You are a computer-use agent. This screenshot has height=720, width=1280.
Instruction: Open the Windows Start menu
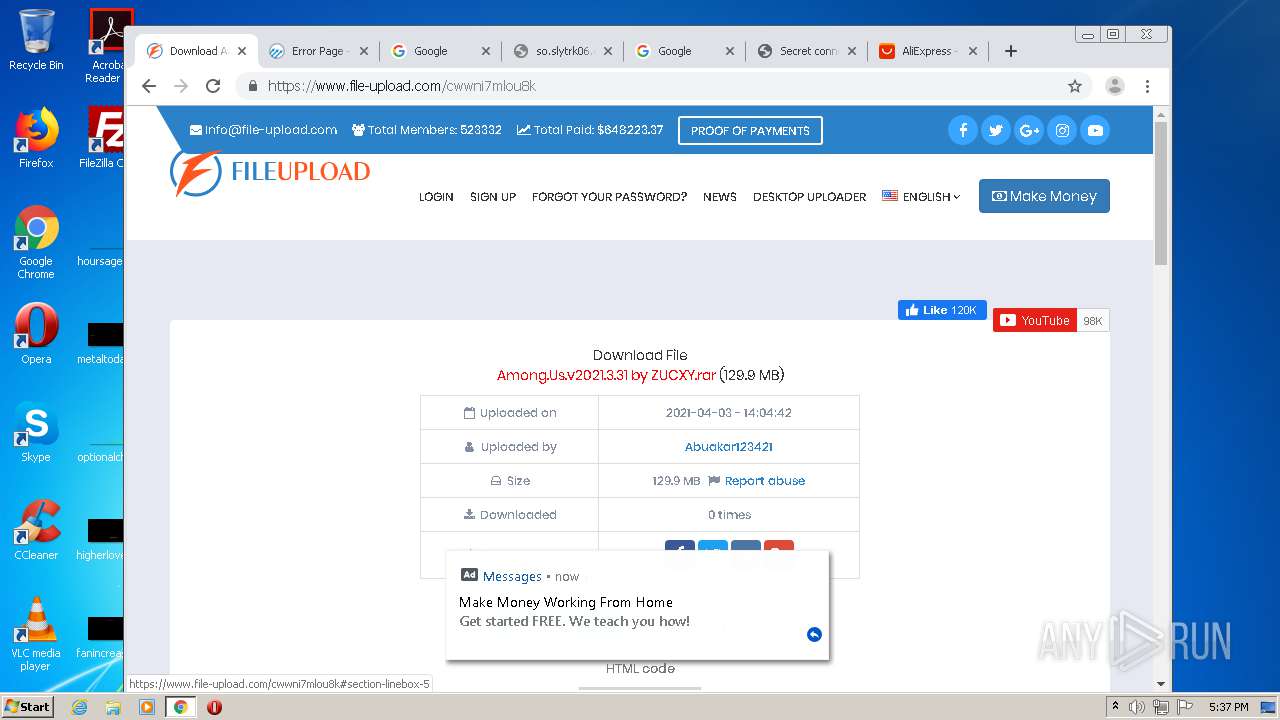click(x=27, y=707)
